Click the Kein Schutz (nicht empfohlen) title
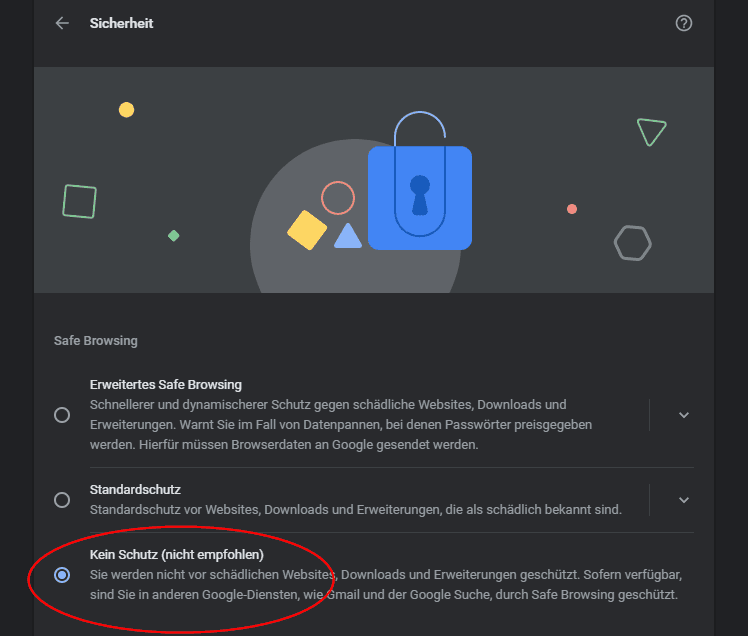The height and width of the screenshot is (636, 748). pyautogui.click(x=177, y=554)
